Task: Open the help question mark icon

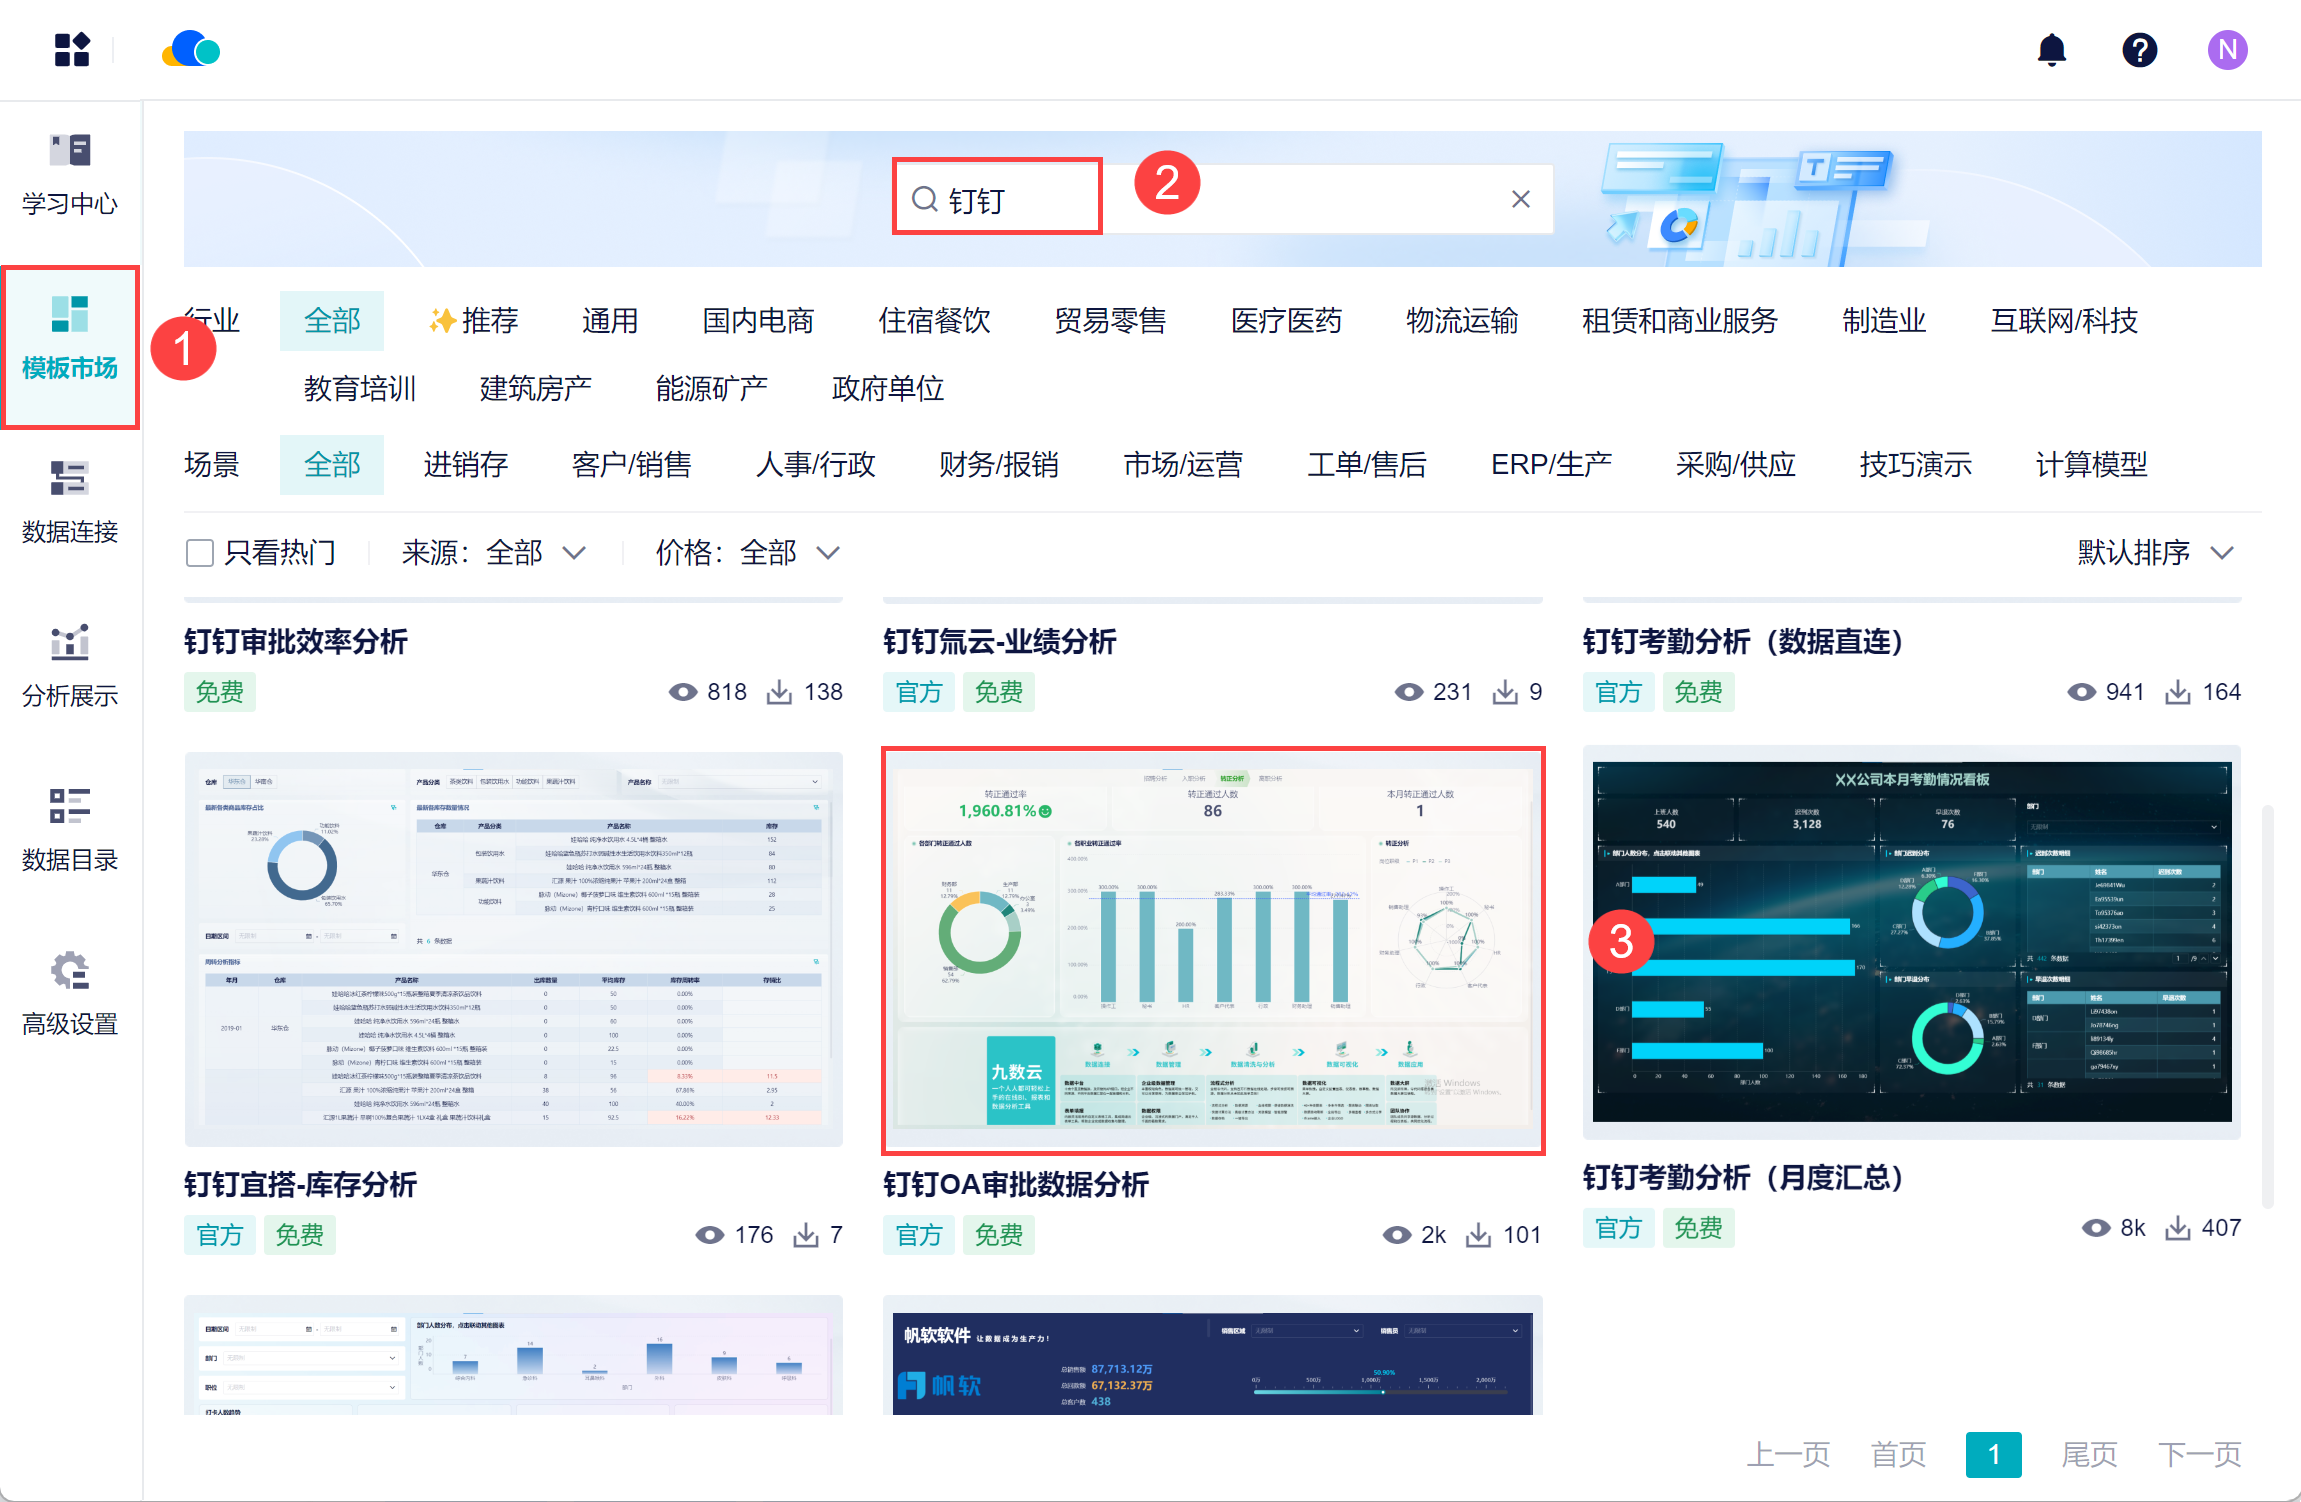Action: click(x=2139, y=50)
